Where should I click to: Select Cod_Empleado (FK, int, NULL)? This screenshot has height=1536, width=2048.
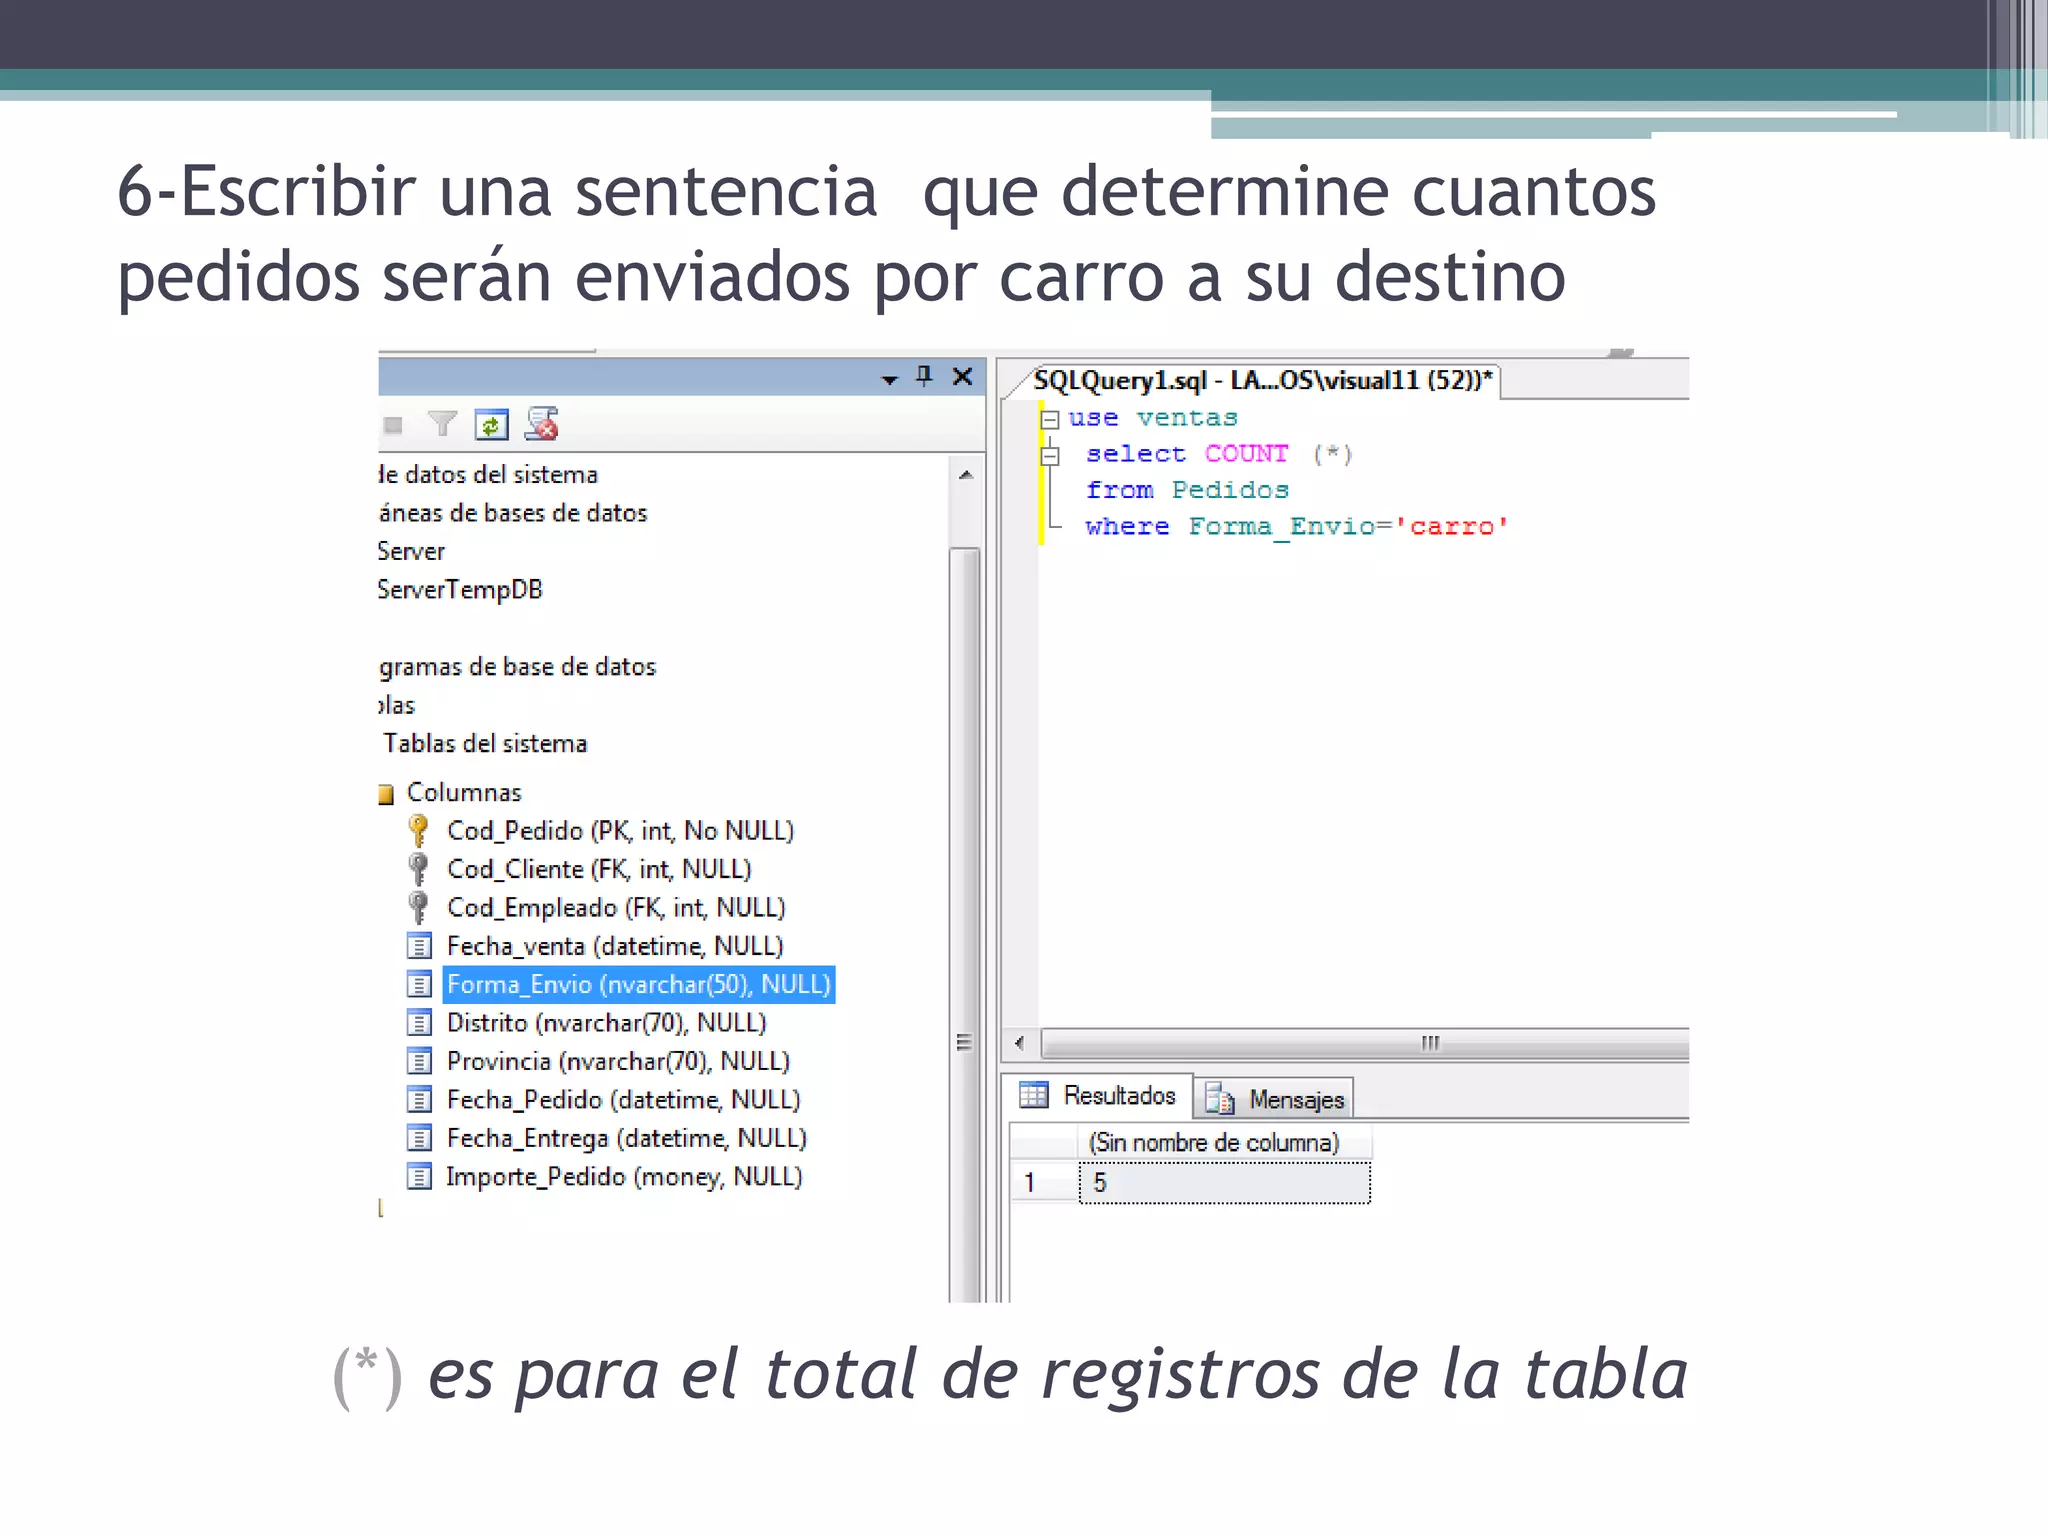[616, 907]
